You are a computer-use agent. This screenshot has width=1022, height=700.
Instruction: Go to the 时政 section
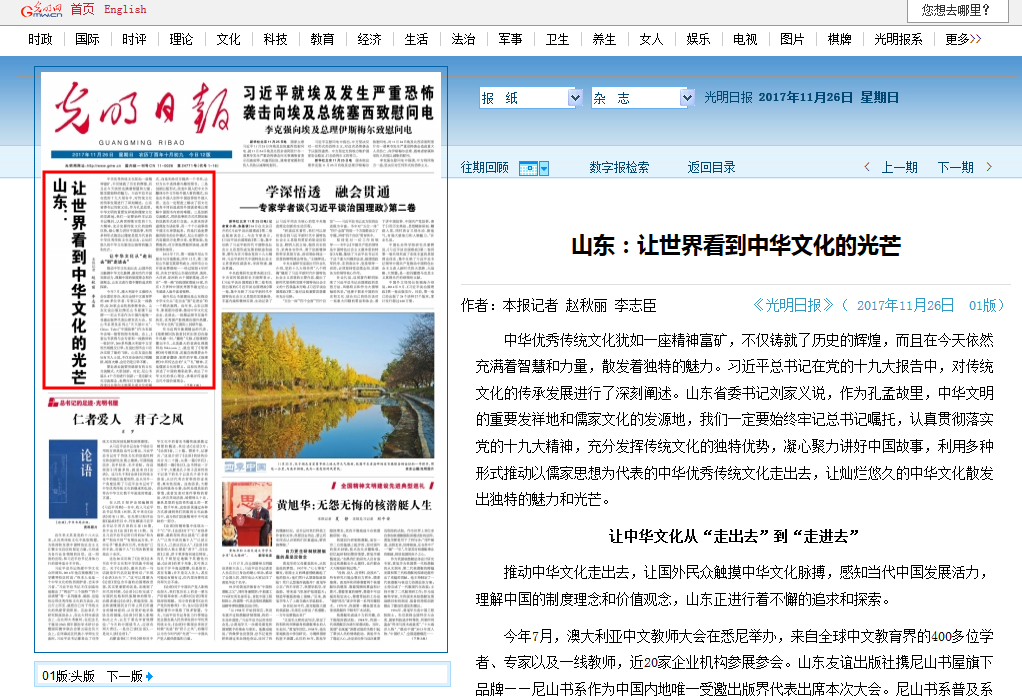point(41,39)
